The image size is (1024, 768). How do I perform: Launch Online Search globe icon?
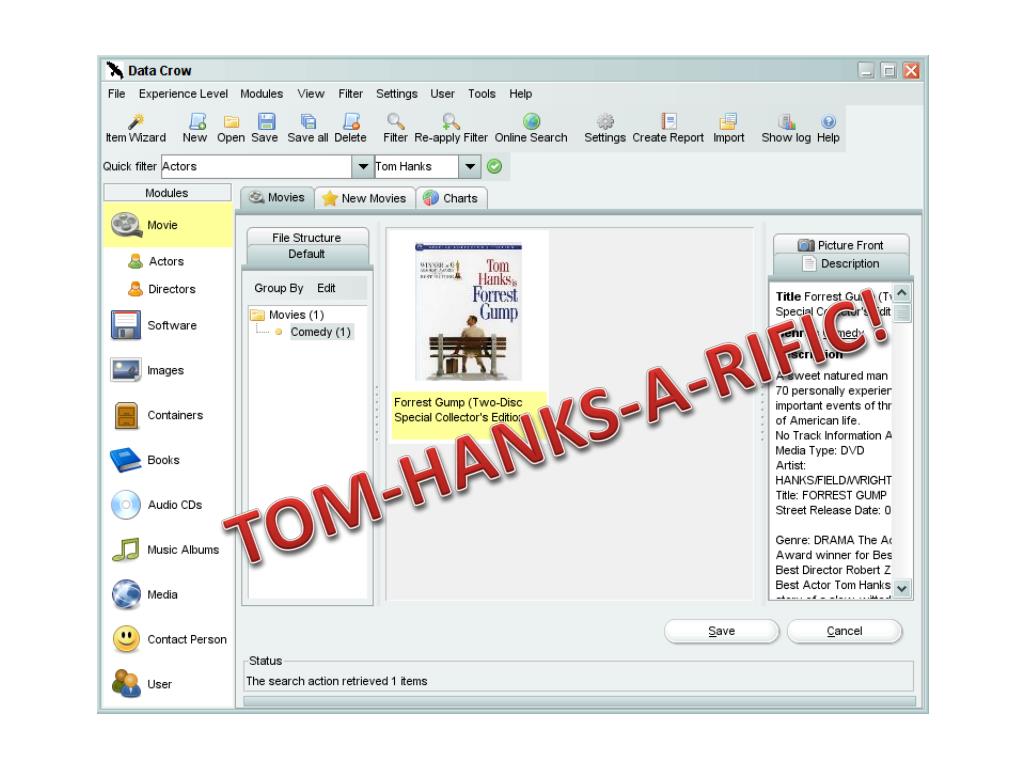[x=531, y=128]
